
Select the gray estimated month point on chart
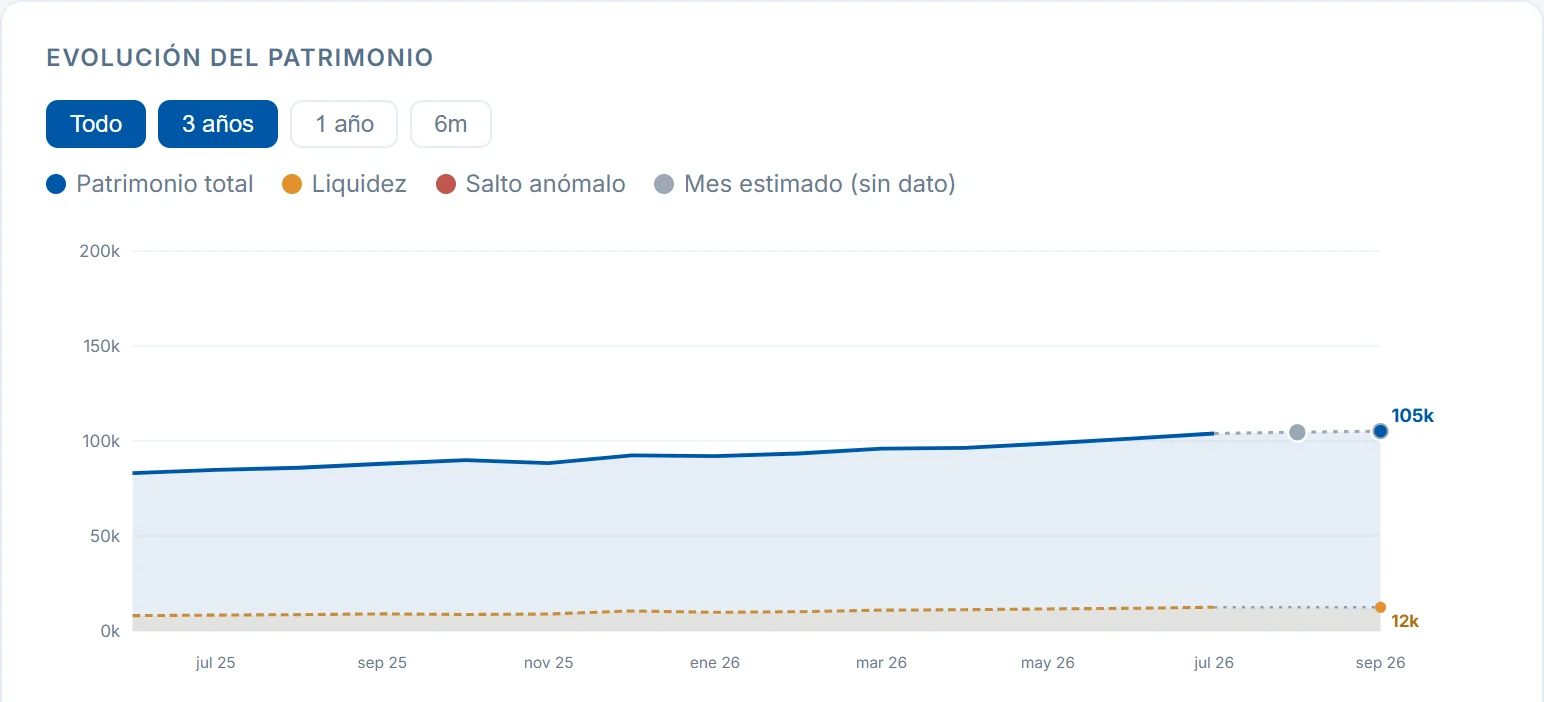click(x=1297, y=432)
